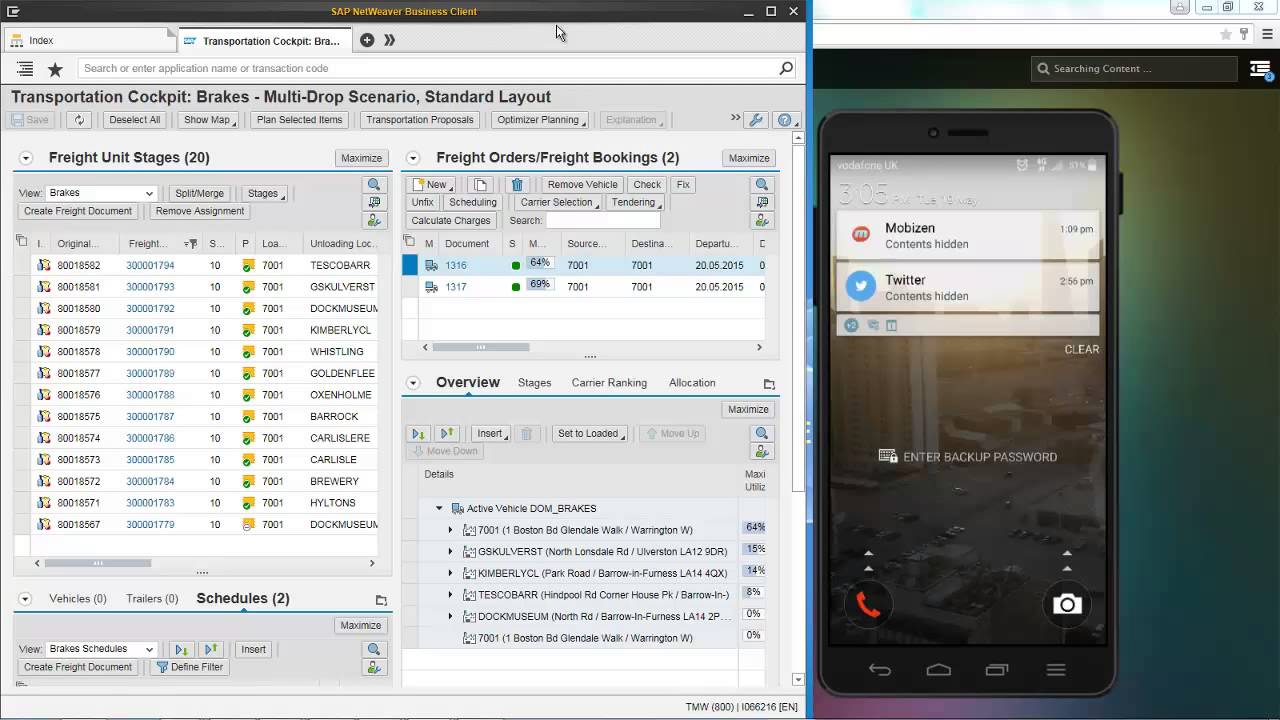The image size is (1280, 720).
Task: Switch to the Vehicles (0) tab
Action: pos(78,599)
